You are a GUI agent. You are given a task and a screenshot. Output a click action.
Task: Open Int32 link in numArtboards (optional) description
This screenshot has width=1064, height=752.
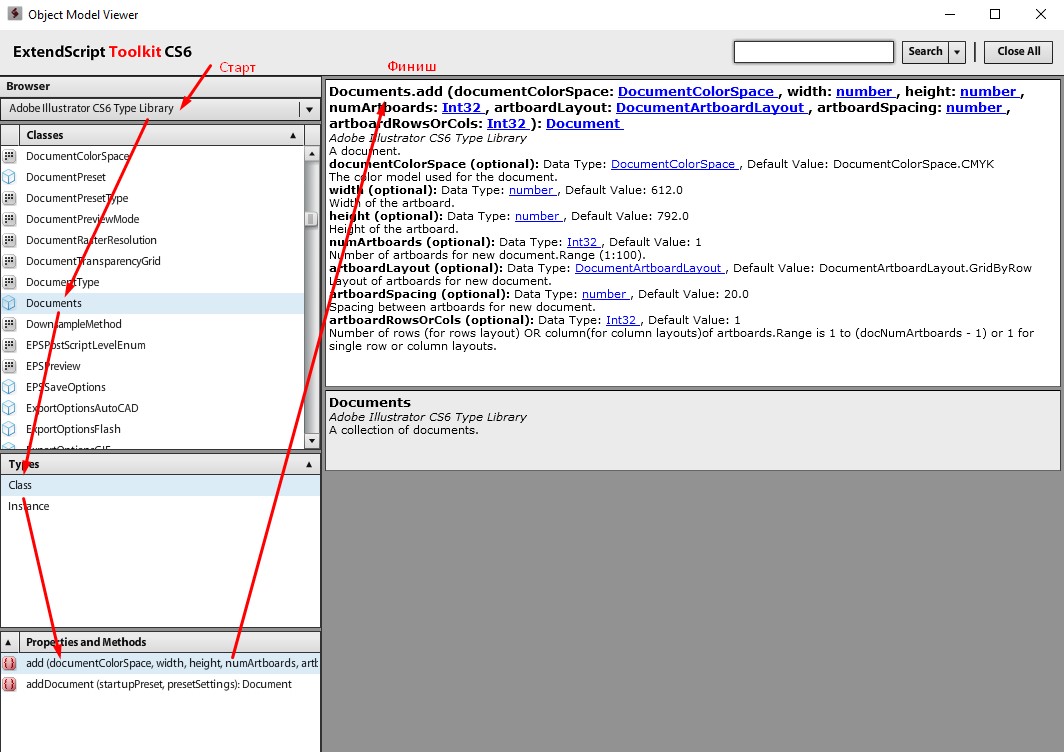582,242
